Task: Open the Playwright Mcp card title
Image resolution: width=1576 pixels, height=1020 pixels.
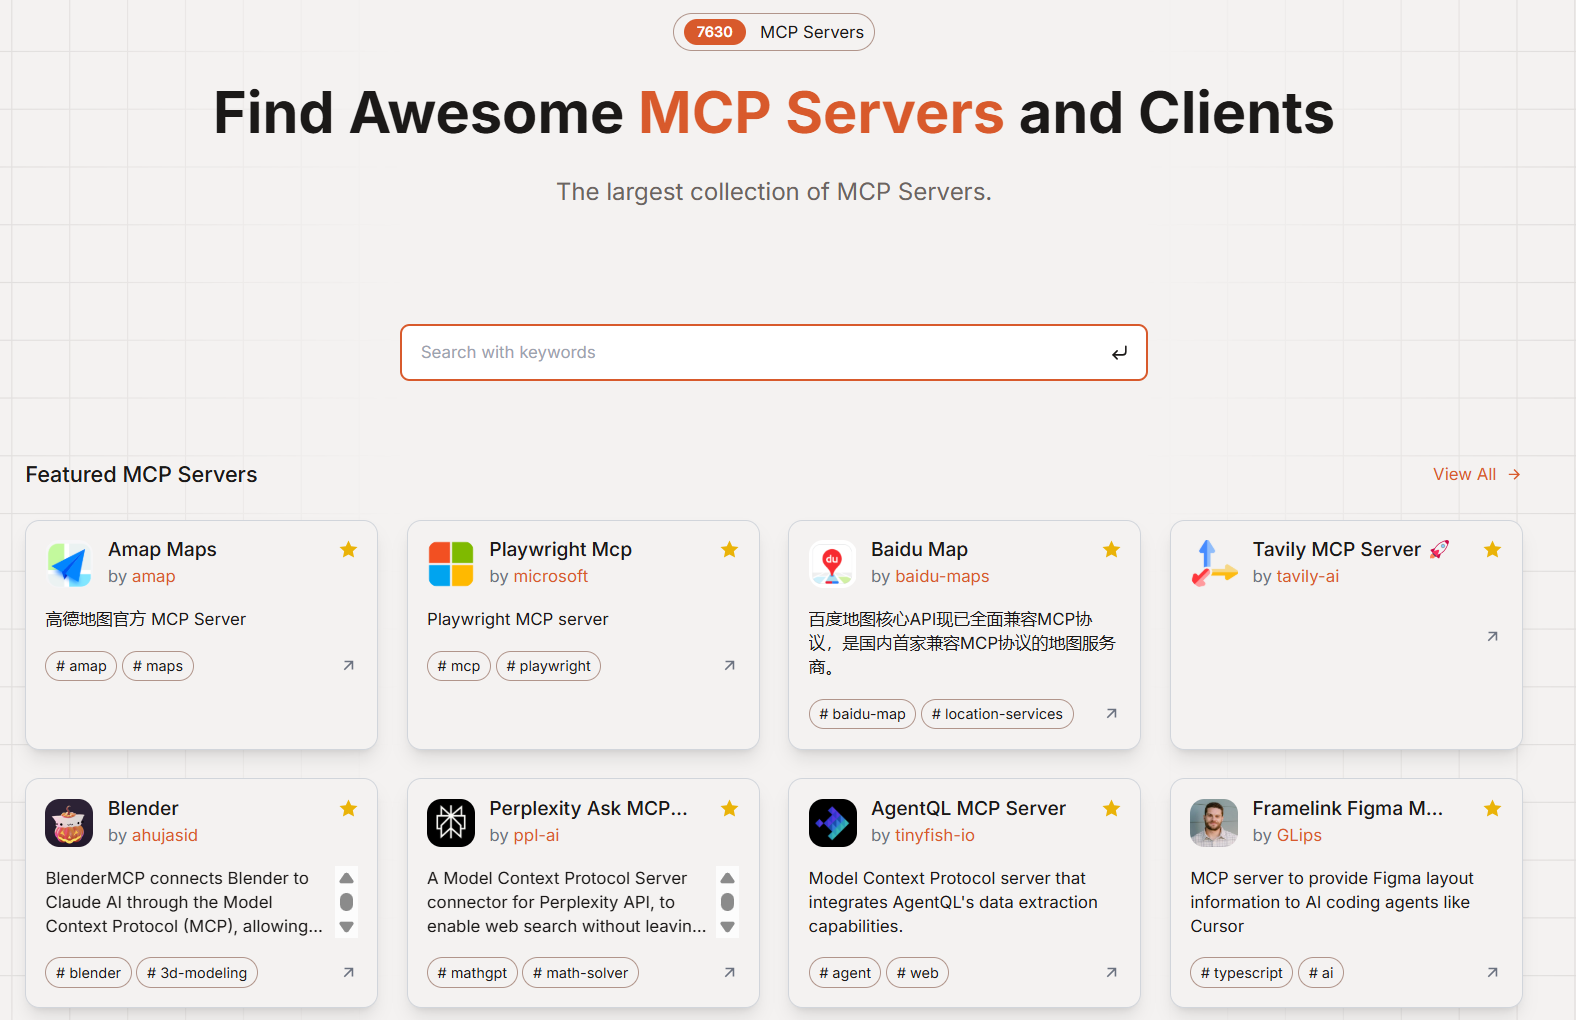Action: 560,549
